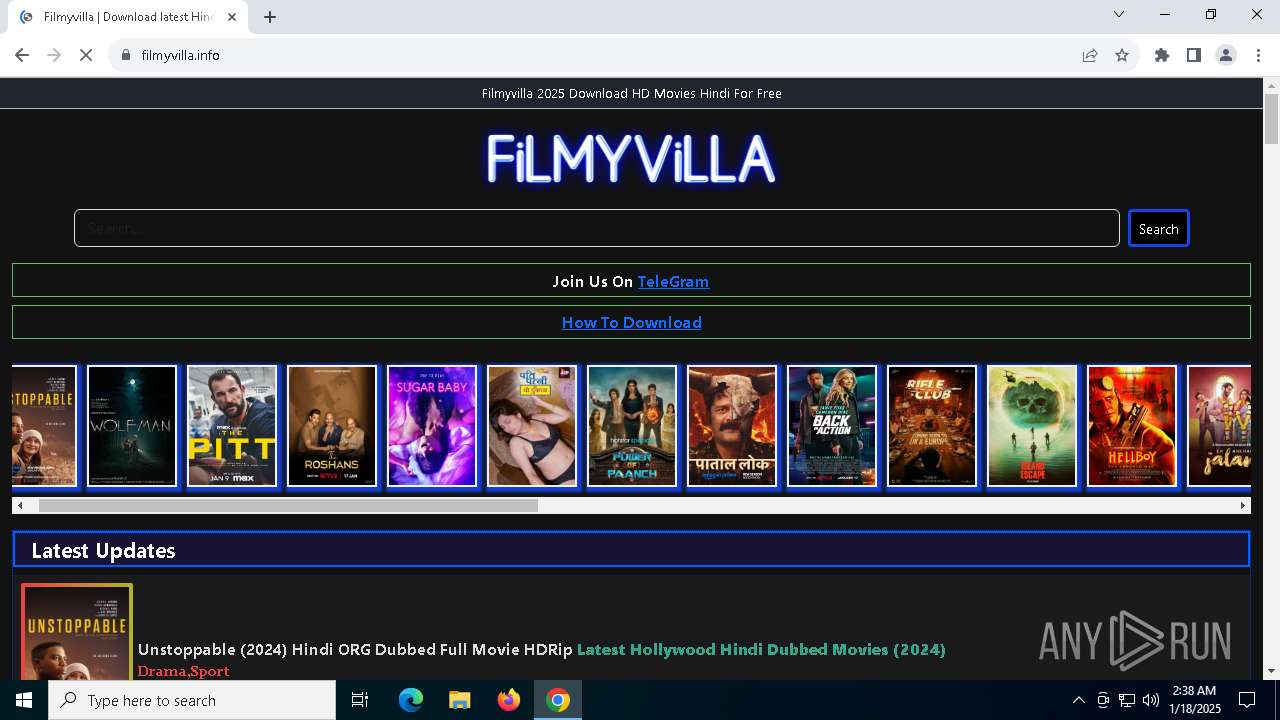Go forward with the forward arrow
Screen dimensions: 1280x720
(54, 55)
